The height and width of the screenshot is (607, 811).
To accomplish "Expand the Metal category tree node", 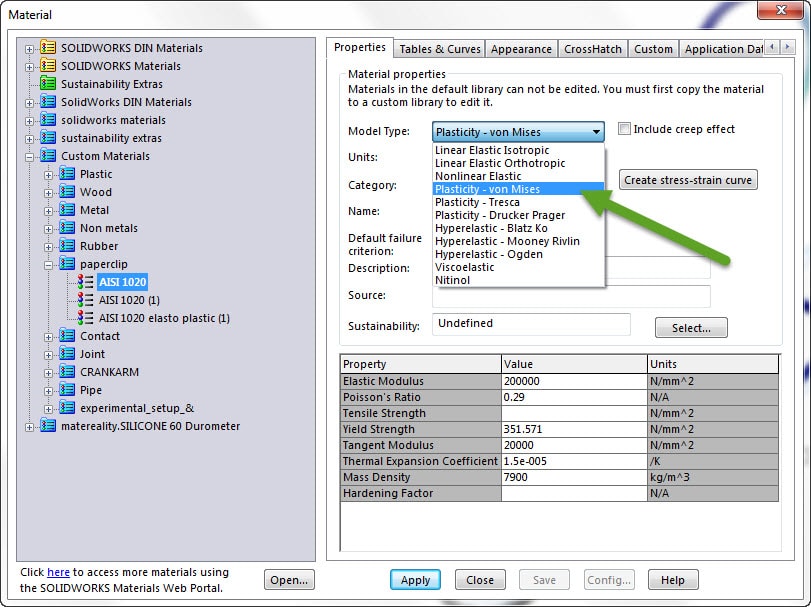I will [x=48, y=210].
